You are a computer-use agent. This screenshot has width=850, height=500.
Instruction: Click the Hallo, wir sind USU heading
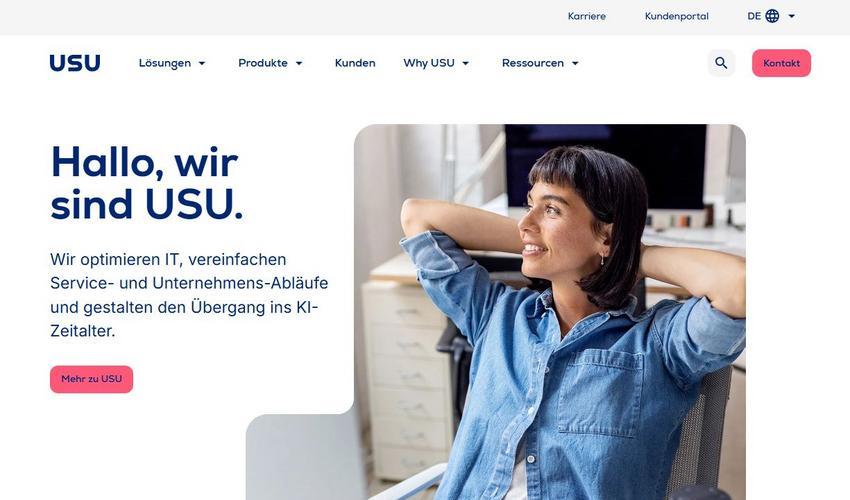tap(147, 183)
